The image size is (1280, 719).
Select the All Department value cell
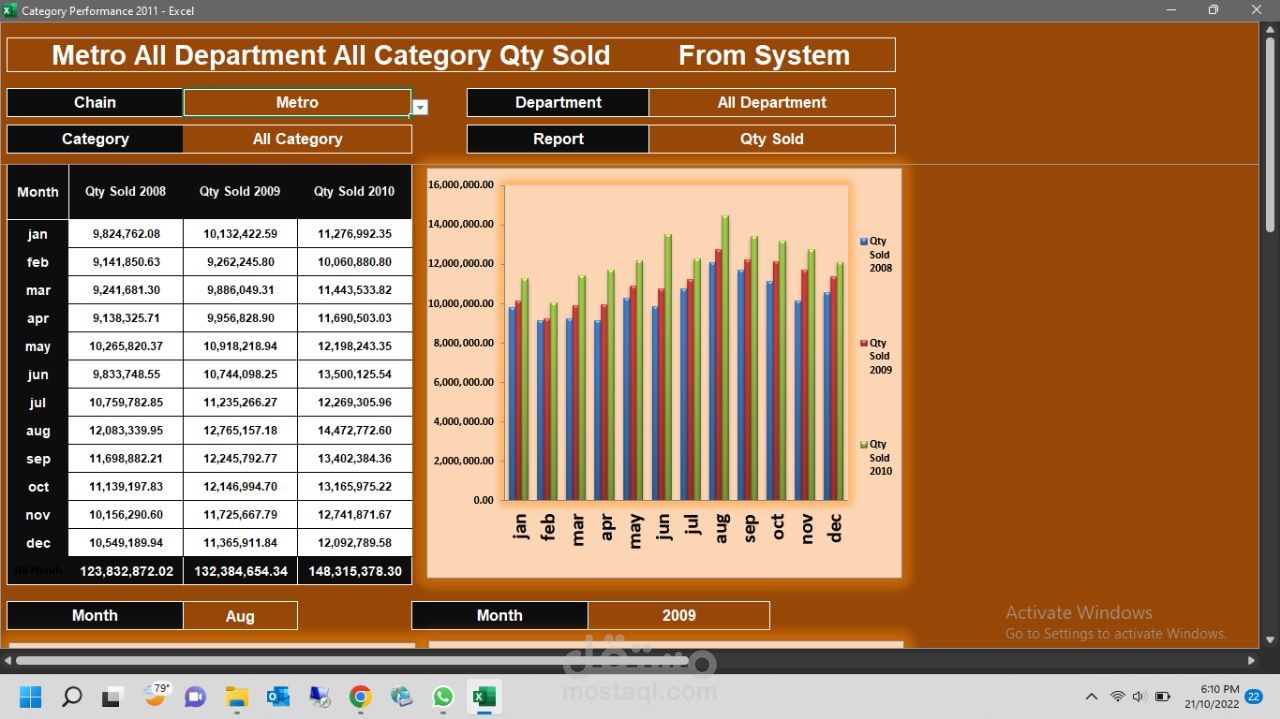[x=772, y=103]
